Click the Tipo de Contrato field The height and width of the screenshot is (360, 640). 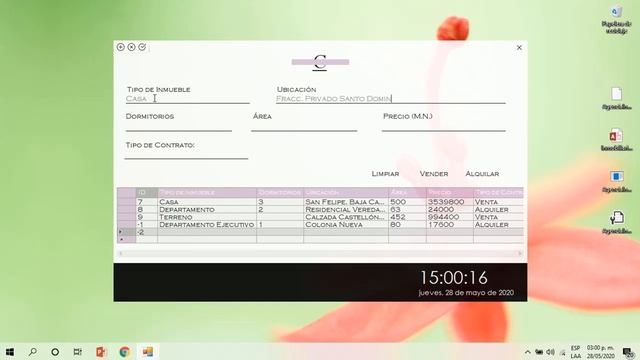click(186, 154)
